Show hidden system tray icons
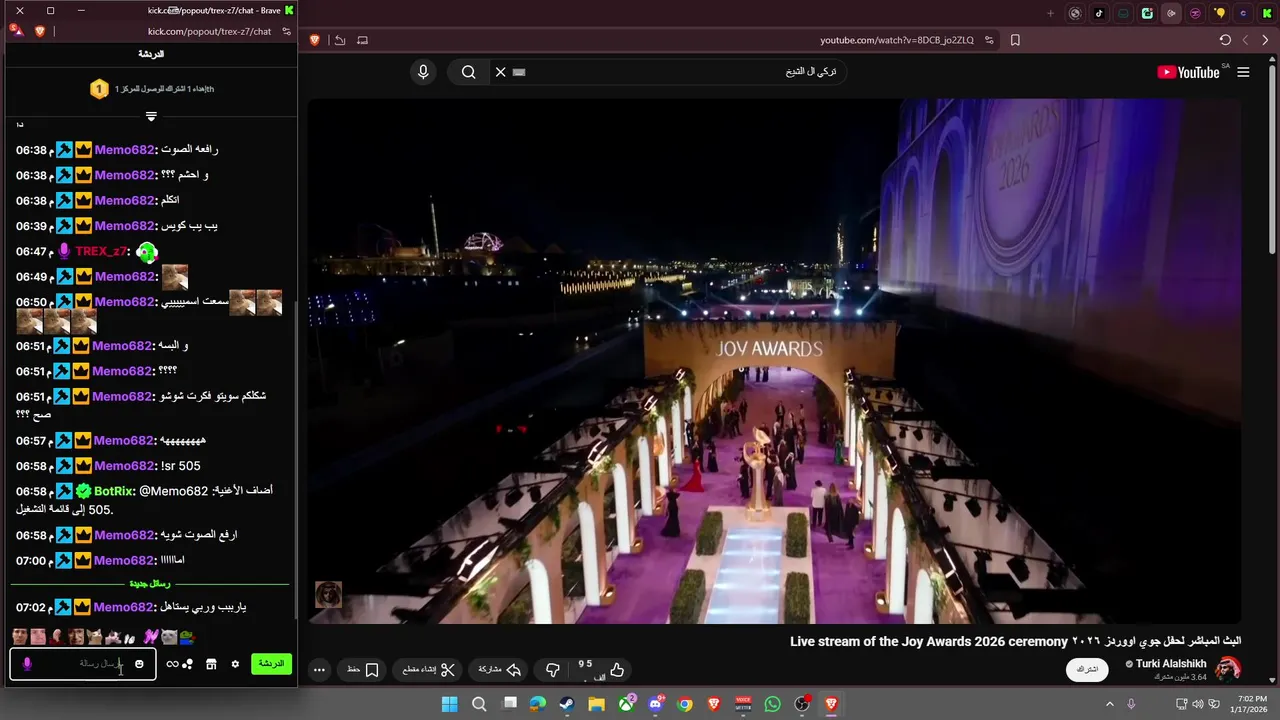This screenshot has width=1280, height=720. pyautogui.click(x=1108, y=704)
